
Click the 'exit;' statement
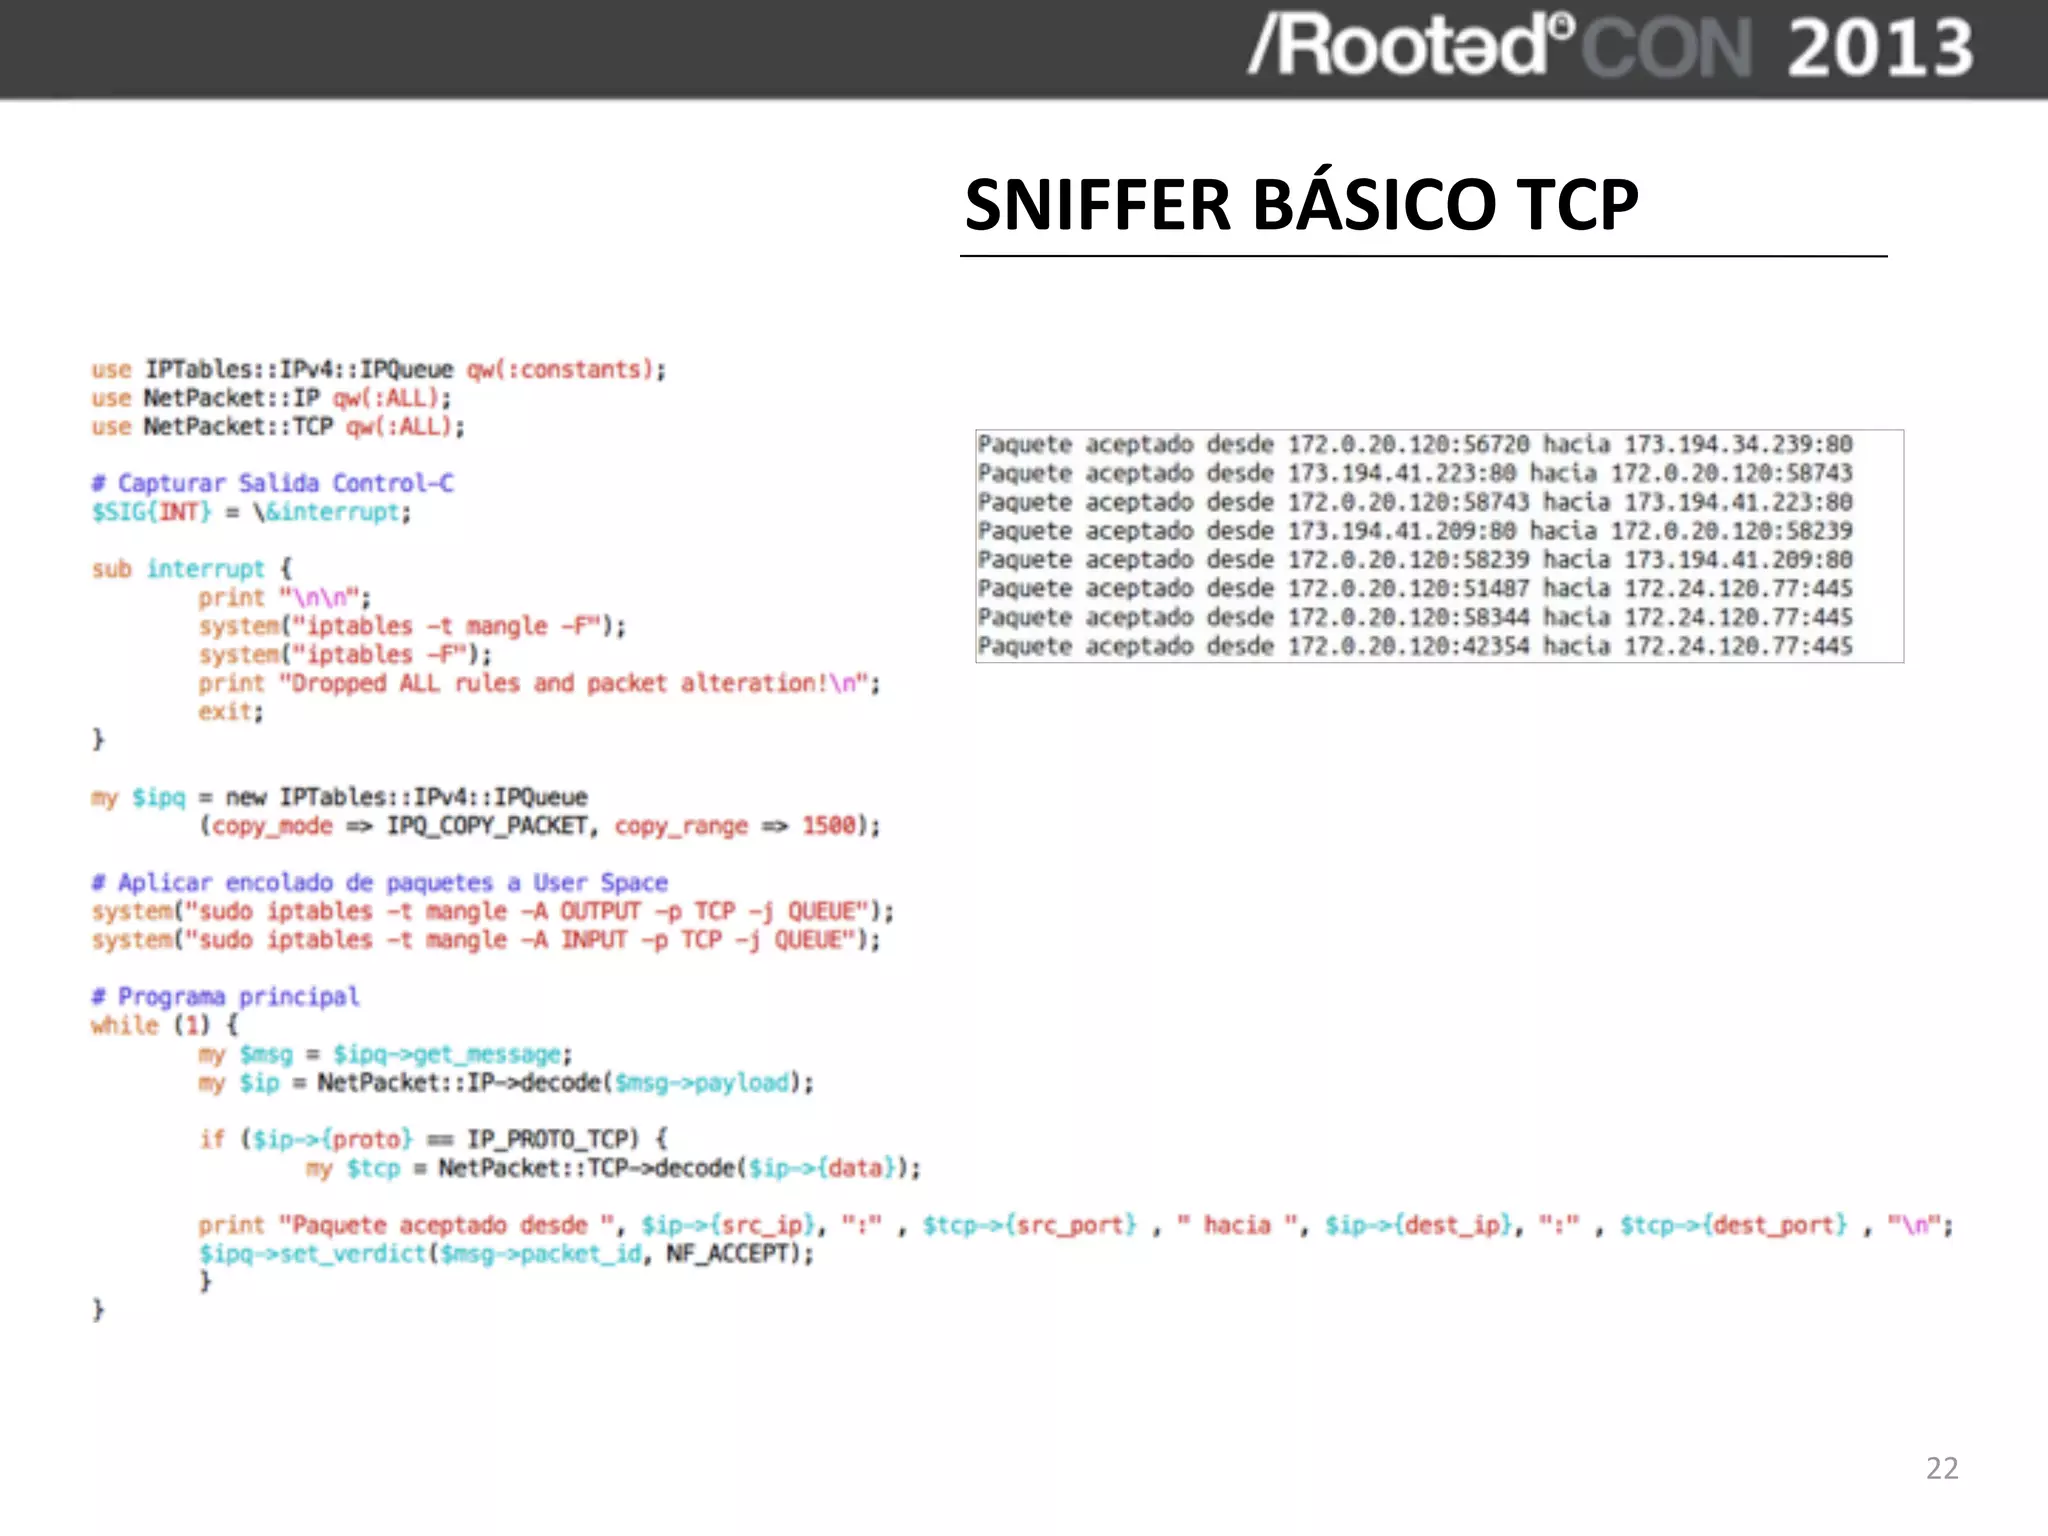tap(231, 712)
